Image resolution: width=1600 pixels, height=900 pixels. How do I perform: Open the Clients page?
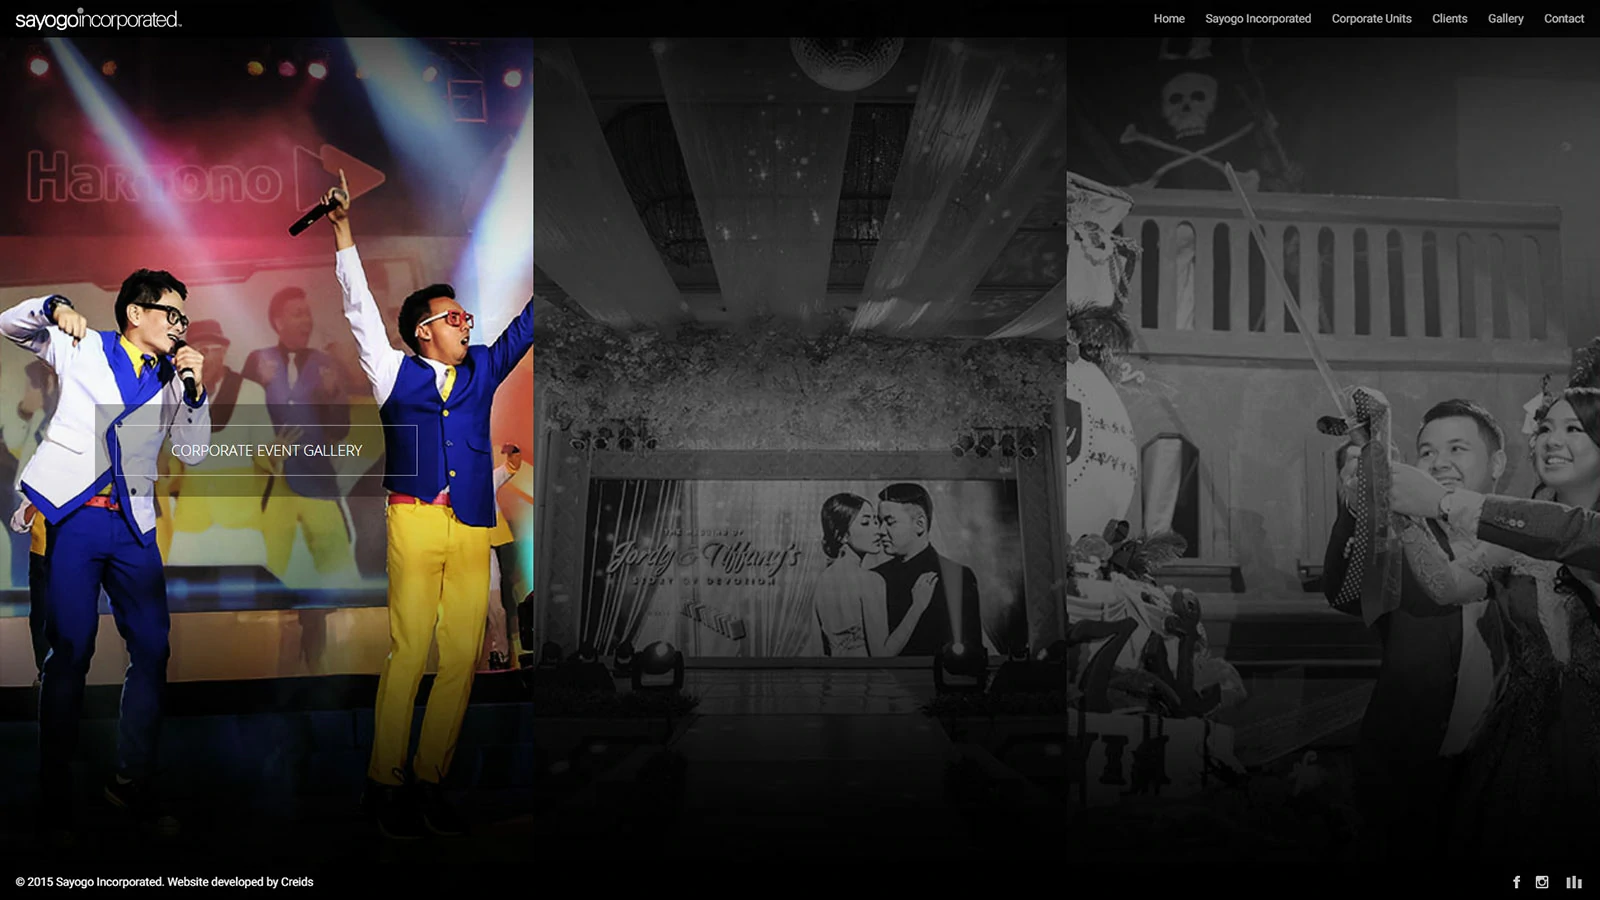(x=1449, y=19)
